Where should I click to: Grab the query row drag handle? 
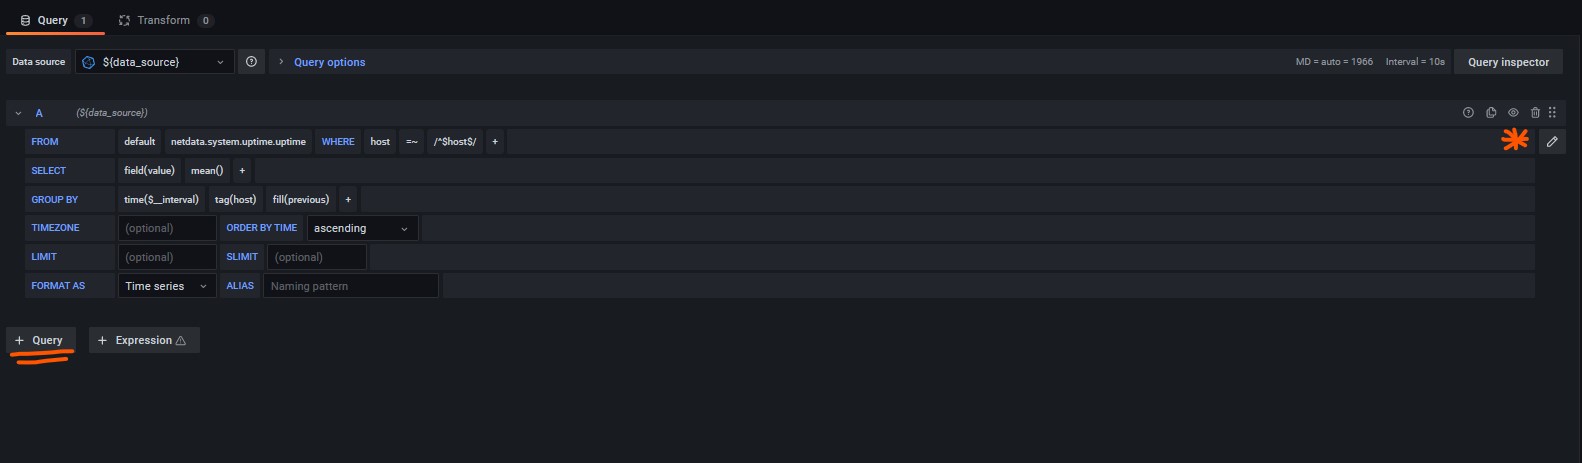click(x=1553, y=113)
